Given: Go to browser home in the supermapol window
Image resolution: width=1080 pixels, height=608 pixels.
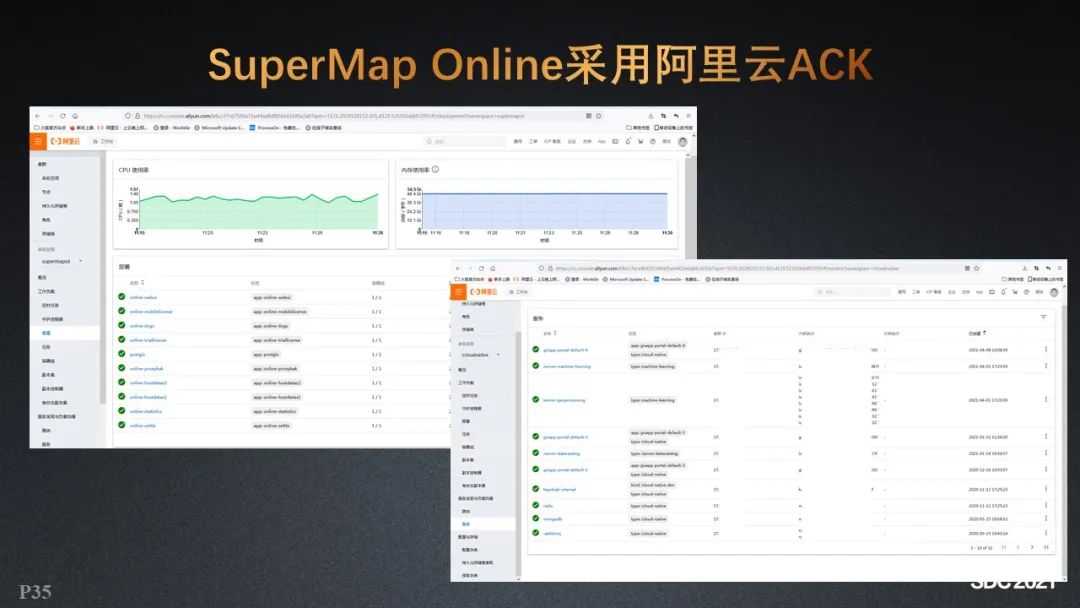Looking at the screenshot, I should (75, 116).
